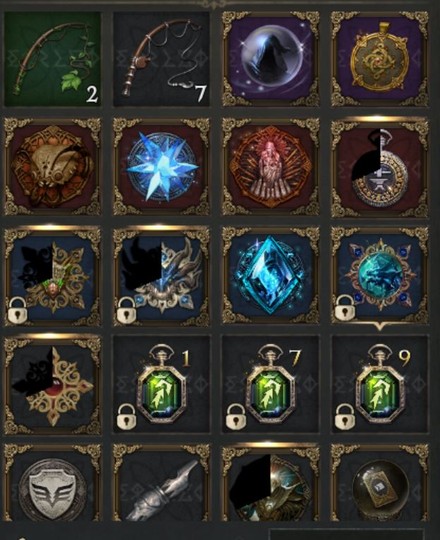The image size is (440, 540).
Task: Click the silver metal fragment item
Action: 161,483
